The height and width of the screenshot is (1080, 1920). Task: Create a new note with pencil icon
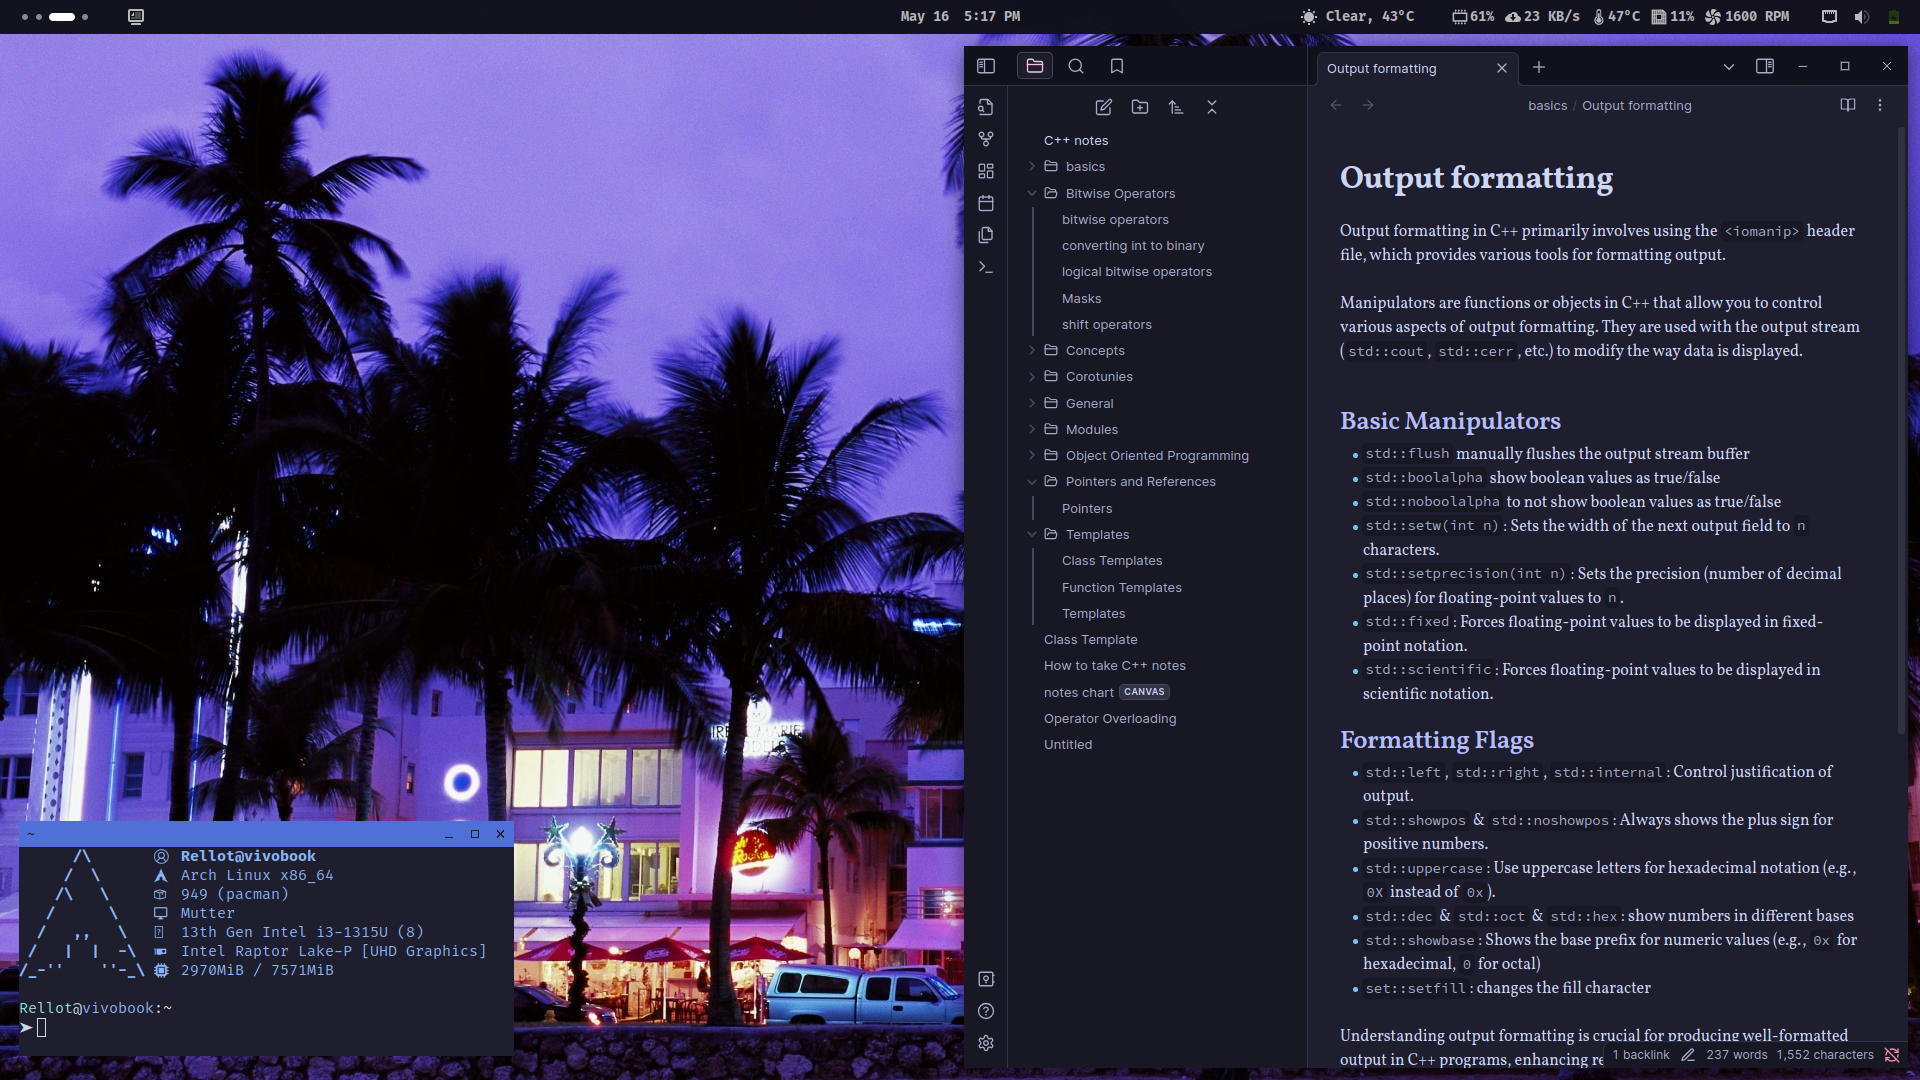pos(1104,107)
